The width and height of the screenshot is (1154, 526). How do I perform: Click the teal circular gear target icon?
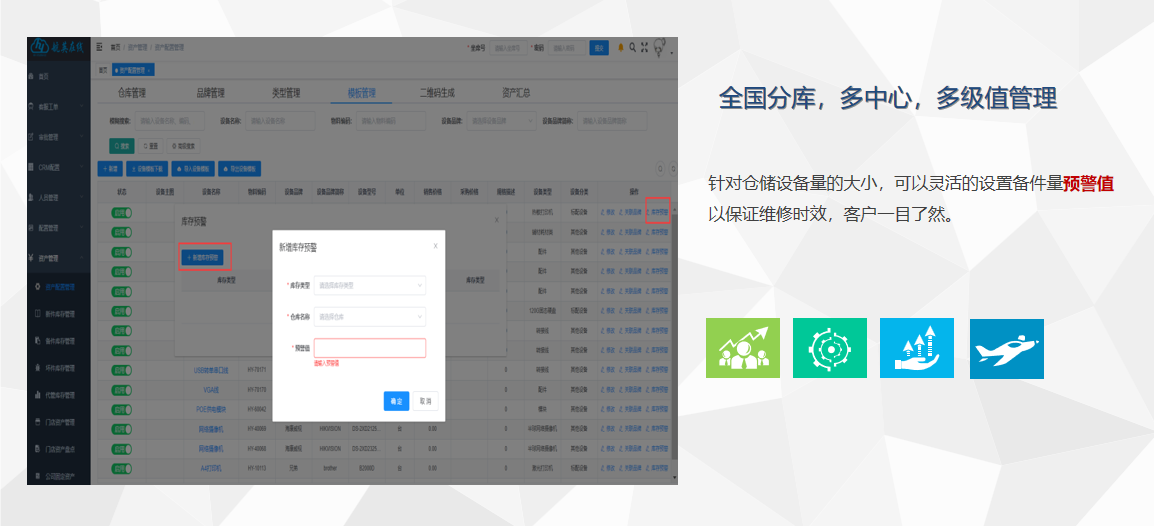[829, 348]
